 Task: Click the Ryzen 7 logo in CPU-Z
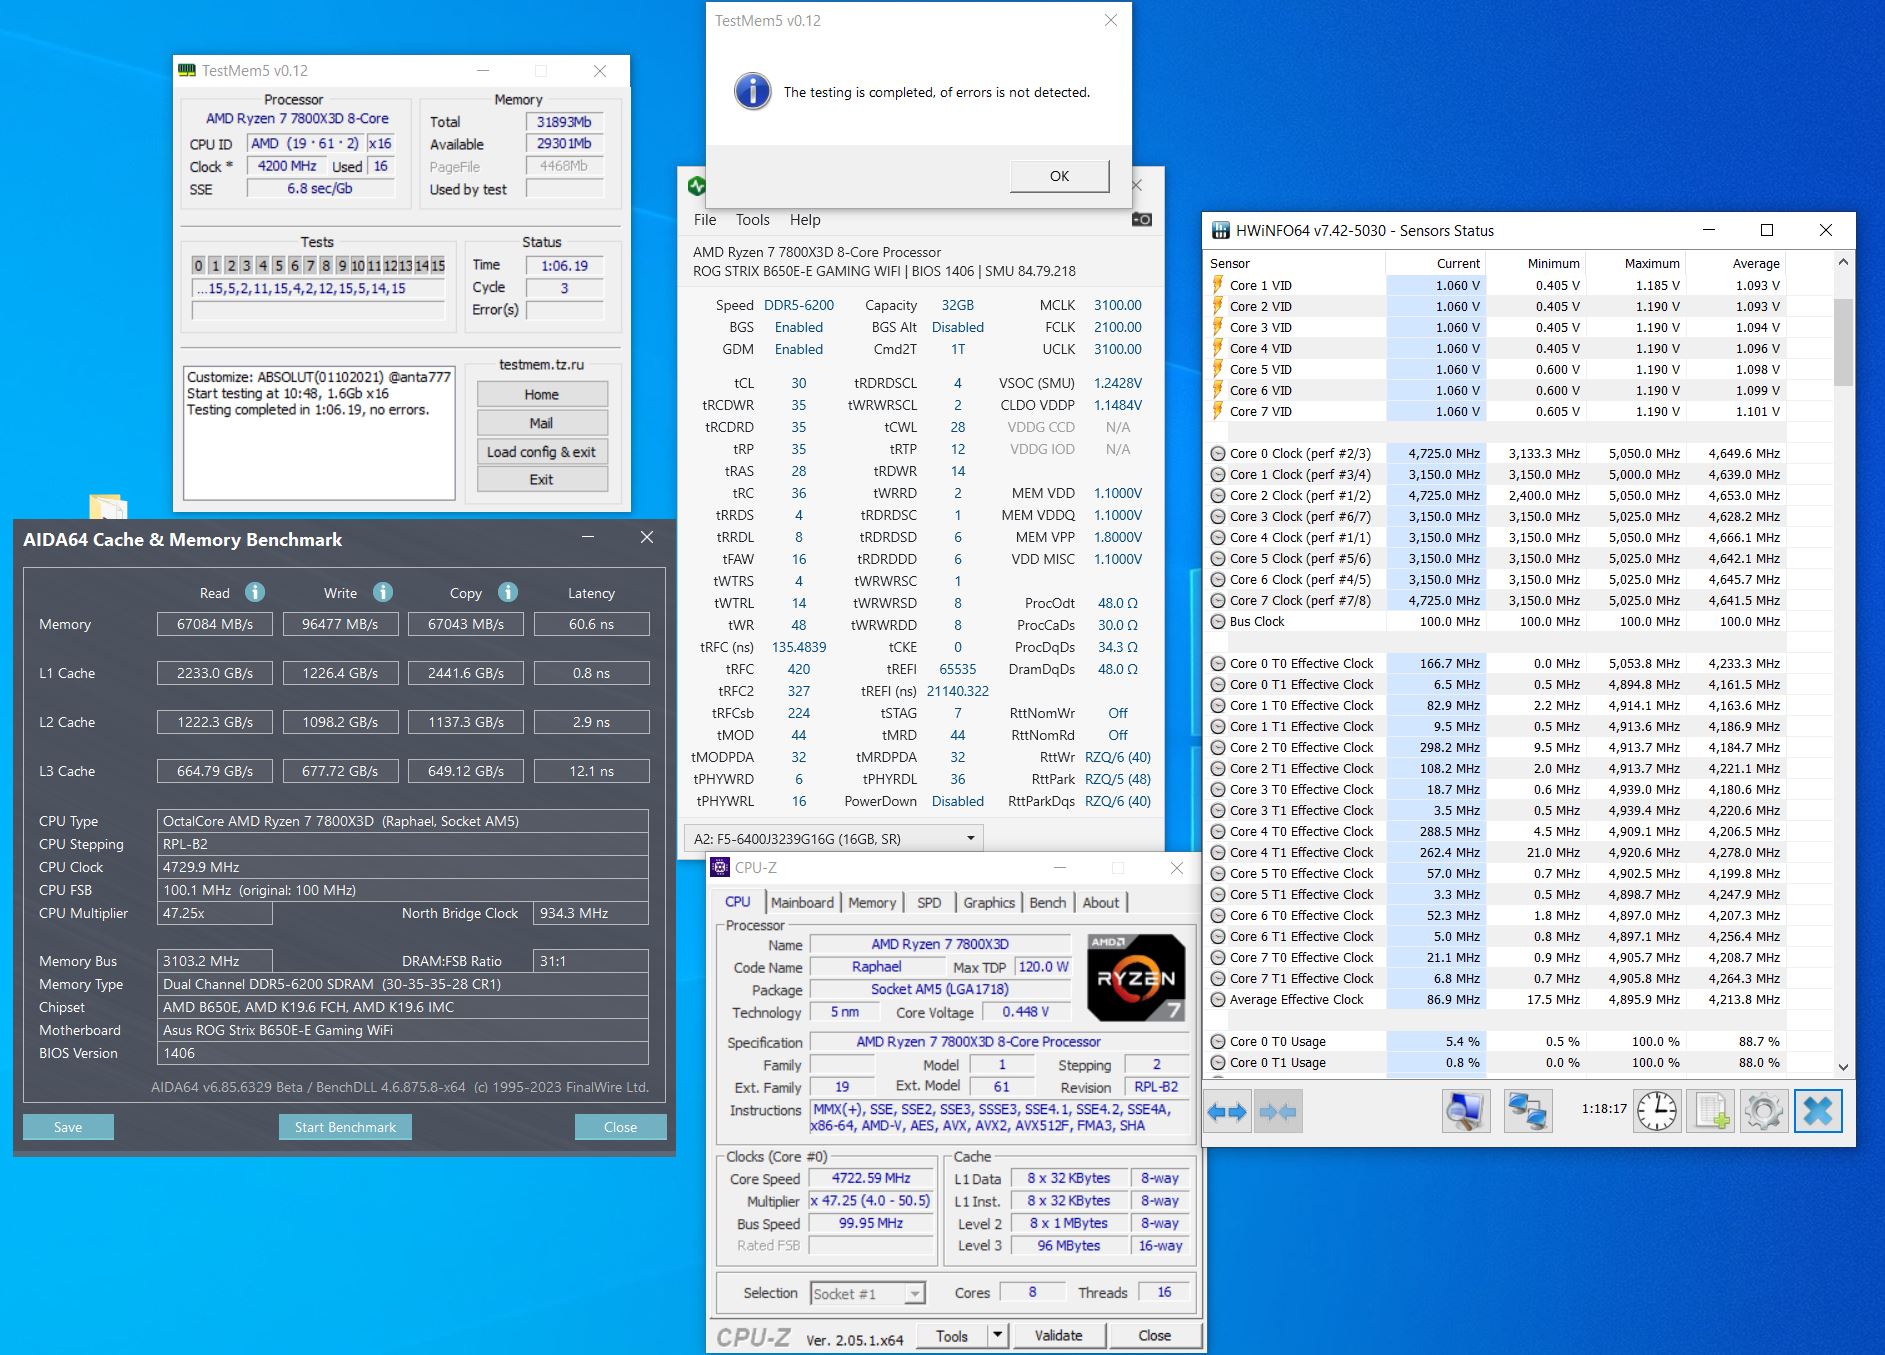click(x=1136, y=977)
